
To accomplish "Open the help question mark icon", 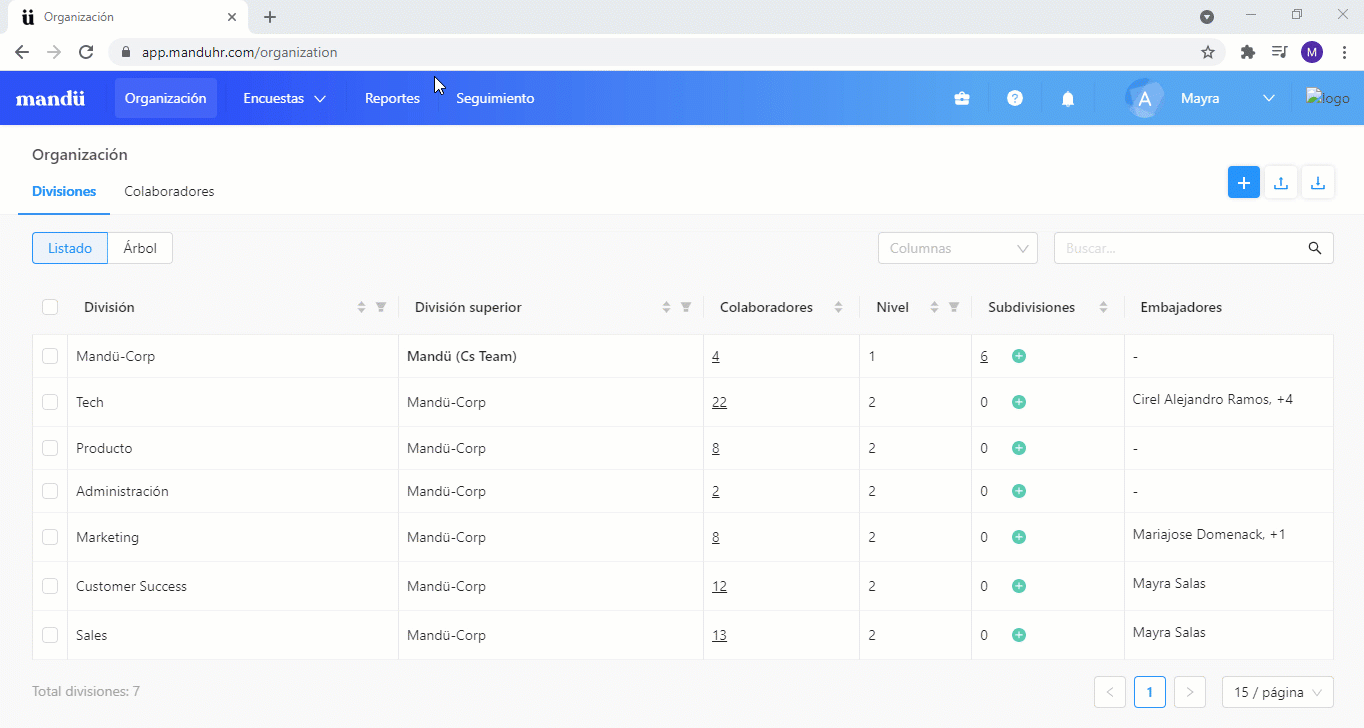I will (1015, 98).
